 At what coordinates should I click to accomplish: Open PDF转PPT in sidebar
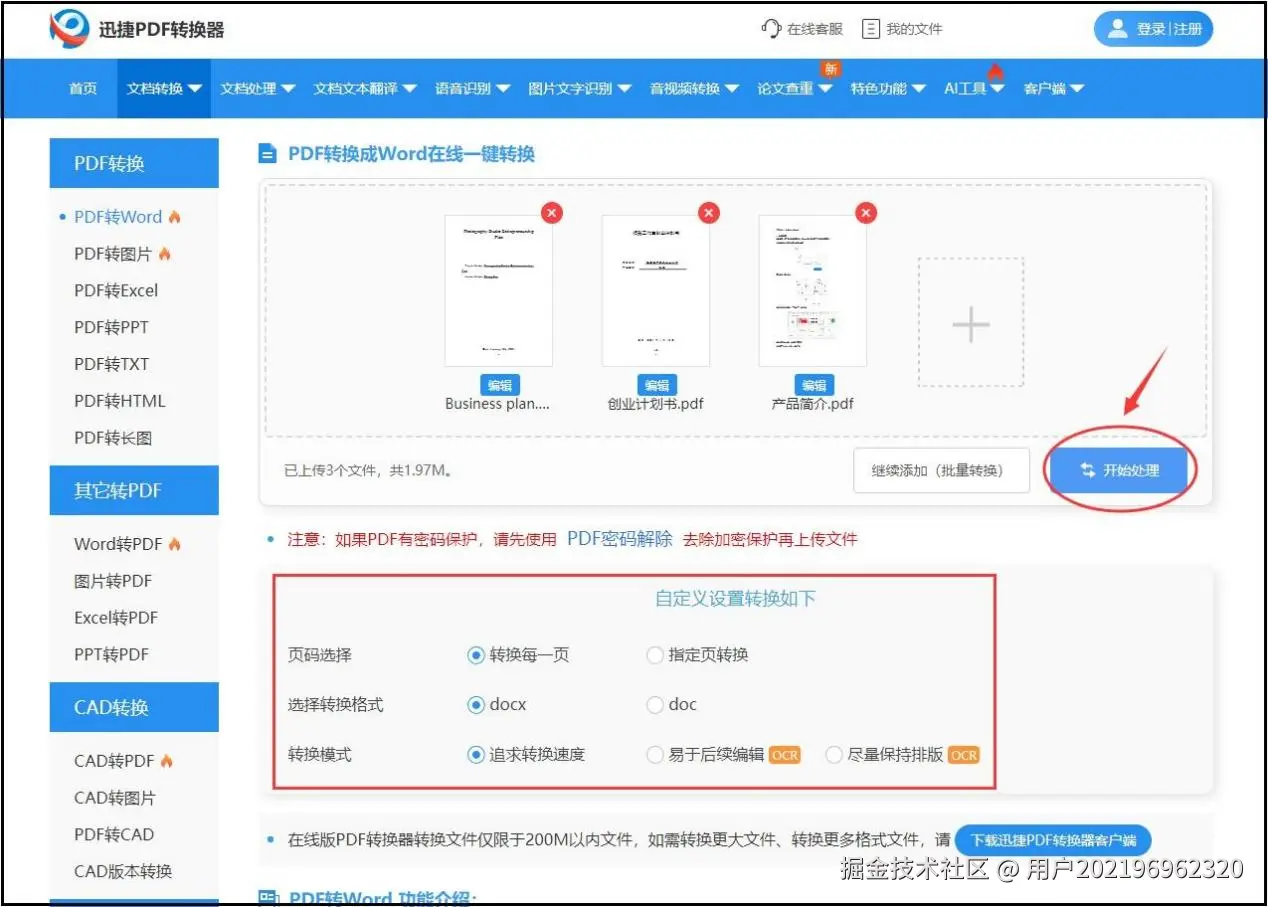111,327
